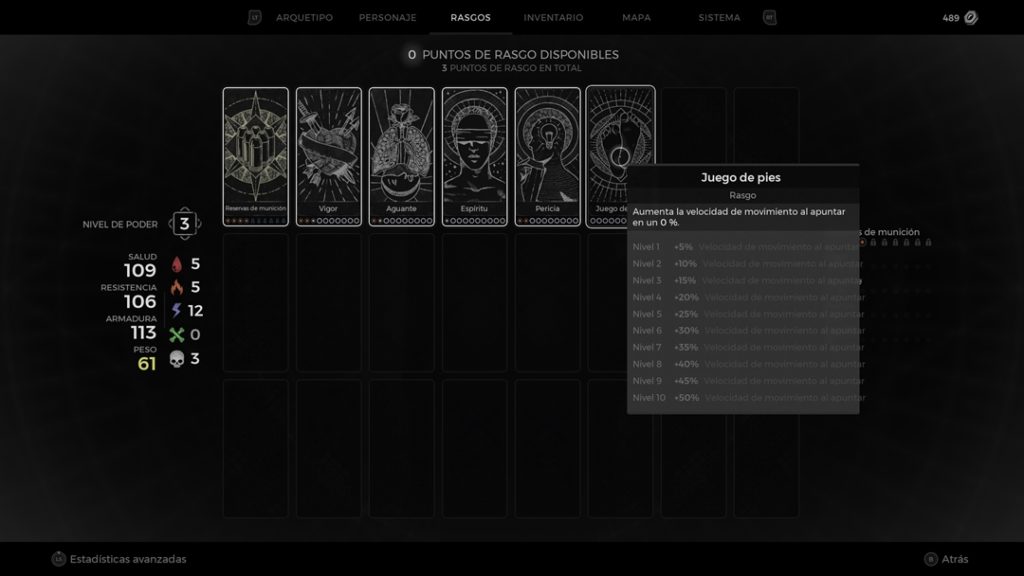
Task: Go to the Inventario tab
Action: coord(553,18)
